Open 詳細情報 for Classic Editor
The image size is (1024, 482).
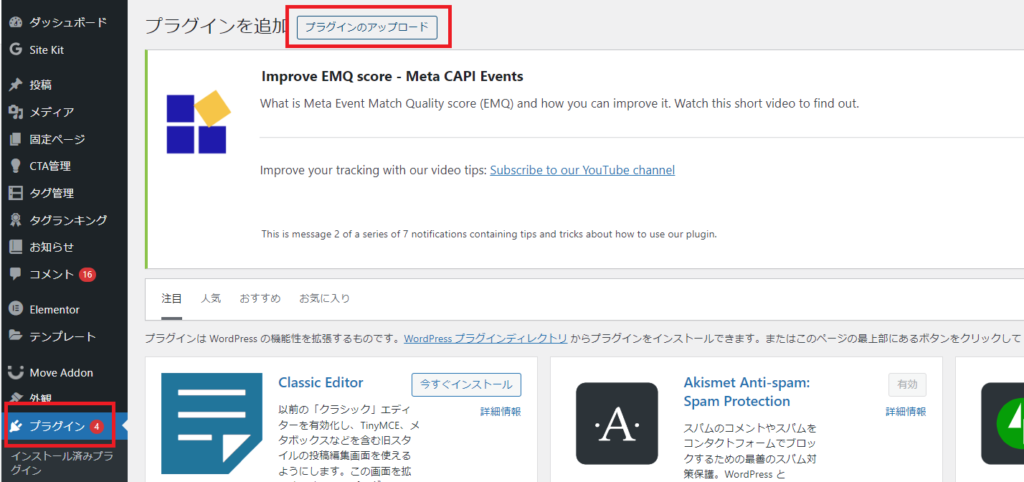501,412
